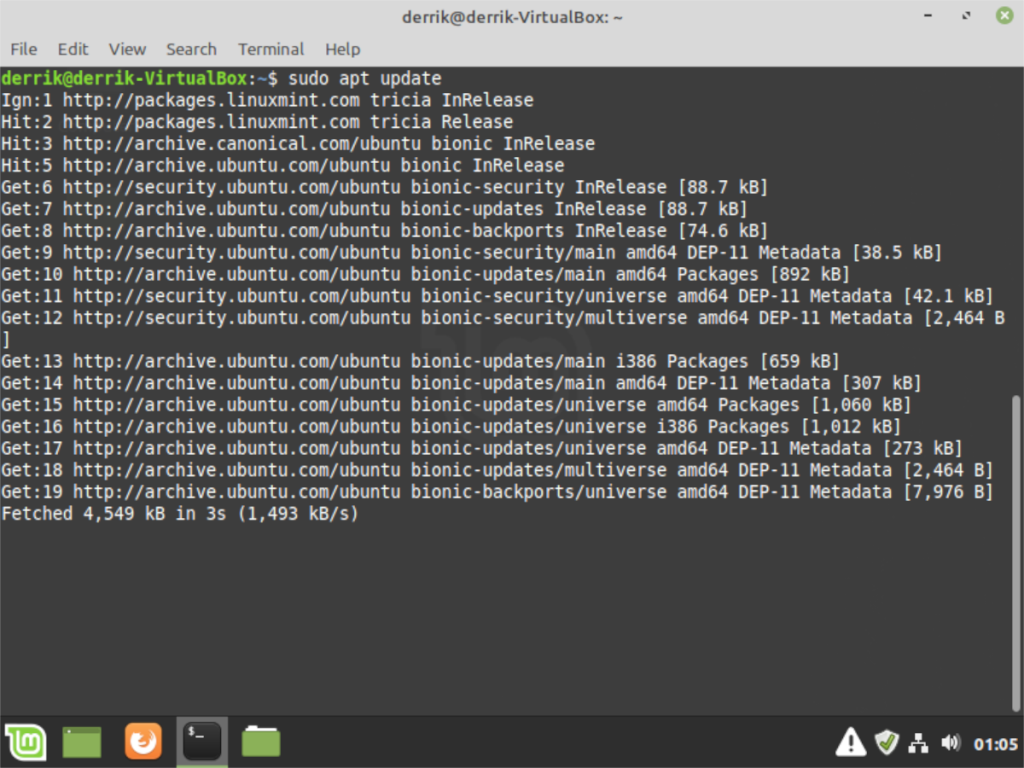Image resolution: width=1024 pixels, height=768 pixels.
Task: Open the Help menu
Action: pos(342,49)
